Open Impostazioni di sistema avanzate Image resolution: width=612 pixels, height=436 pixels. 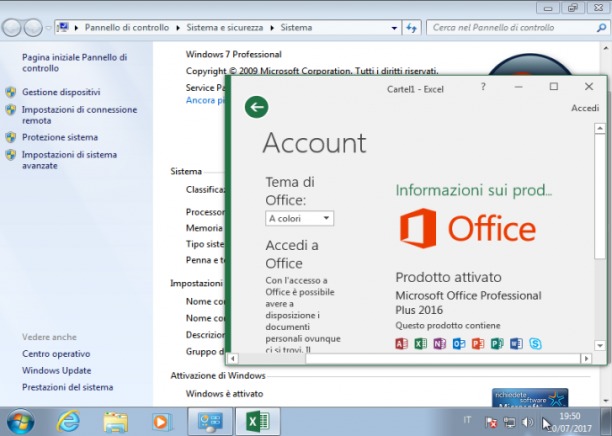click(x=69, y=160)
